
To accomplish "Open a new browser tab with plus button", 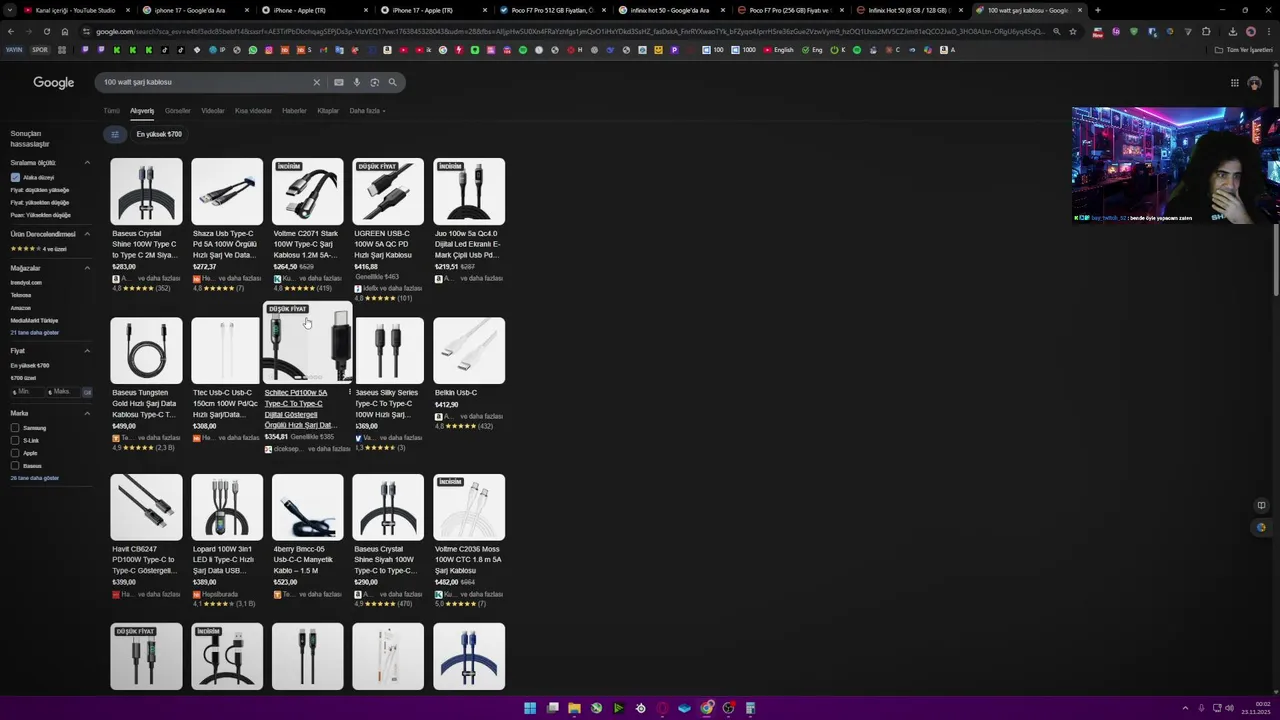I will [x=1098, y=10].
